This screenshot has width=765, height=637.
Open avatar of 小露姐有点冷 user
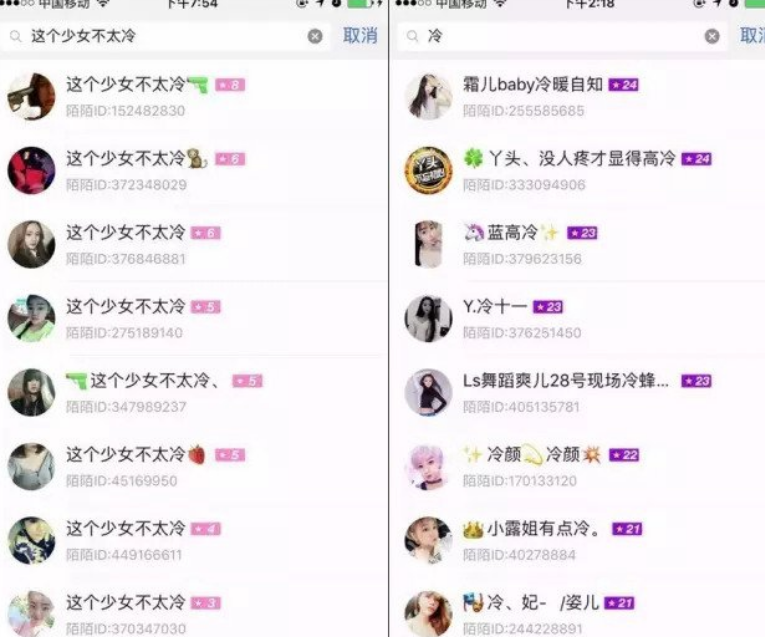[428, 540]
